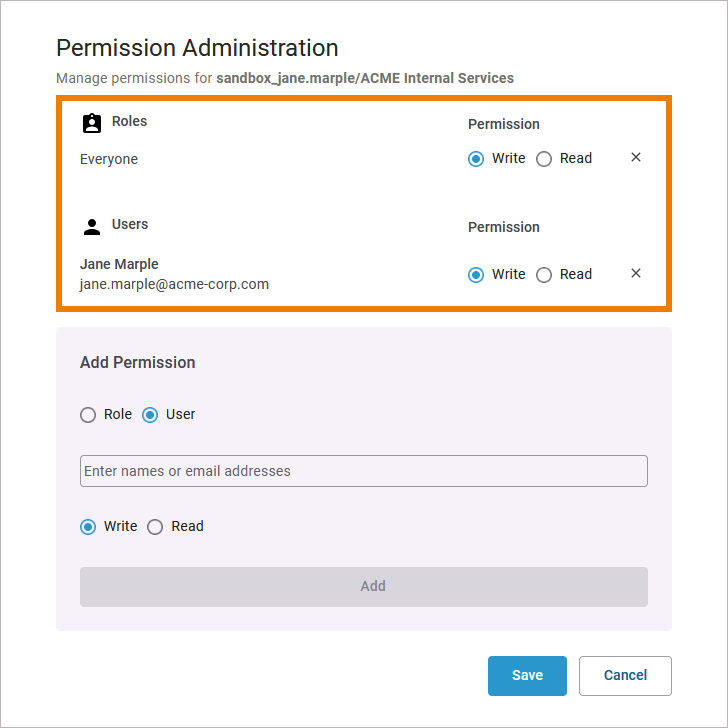Remove the Everyone role permission

point(636,158)
